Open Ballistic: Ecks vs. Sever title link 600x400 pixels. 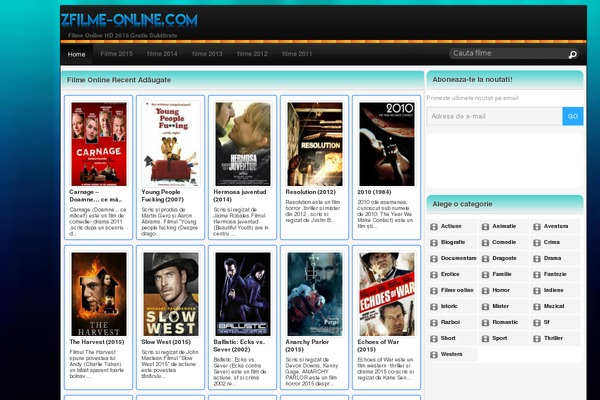click(x=239, y=346)
